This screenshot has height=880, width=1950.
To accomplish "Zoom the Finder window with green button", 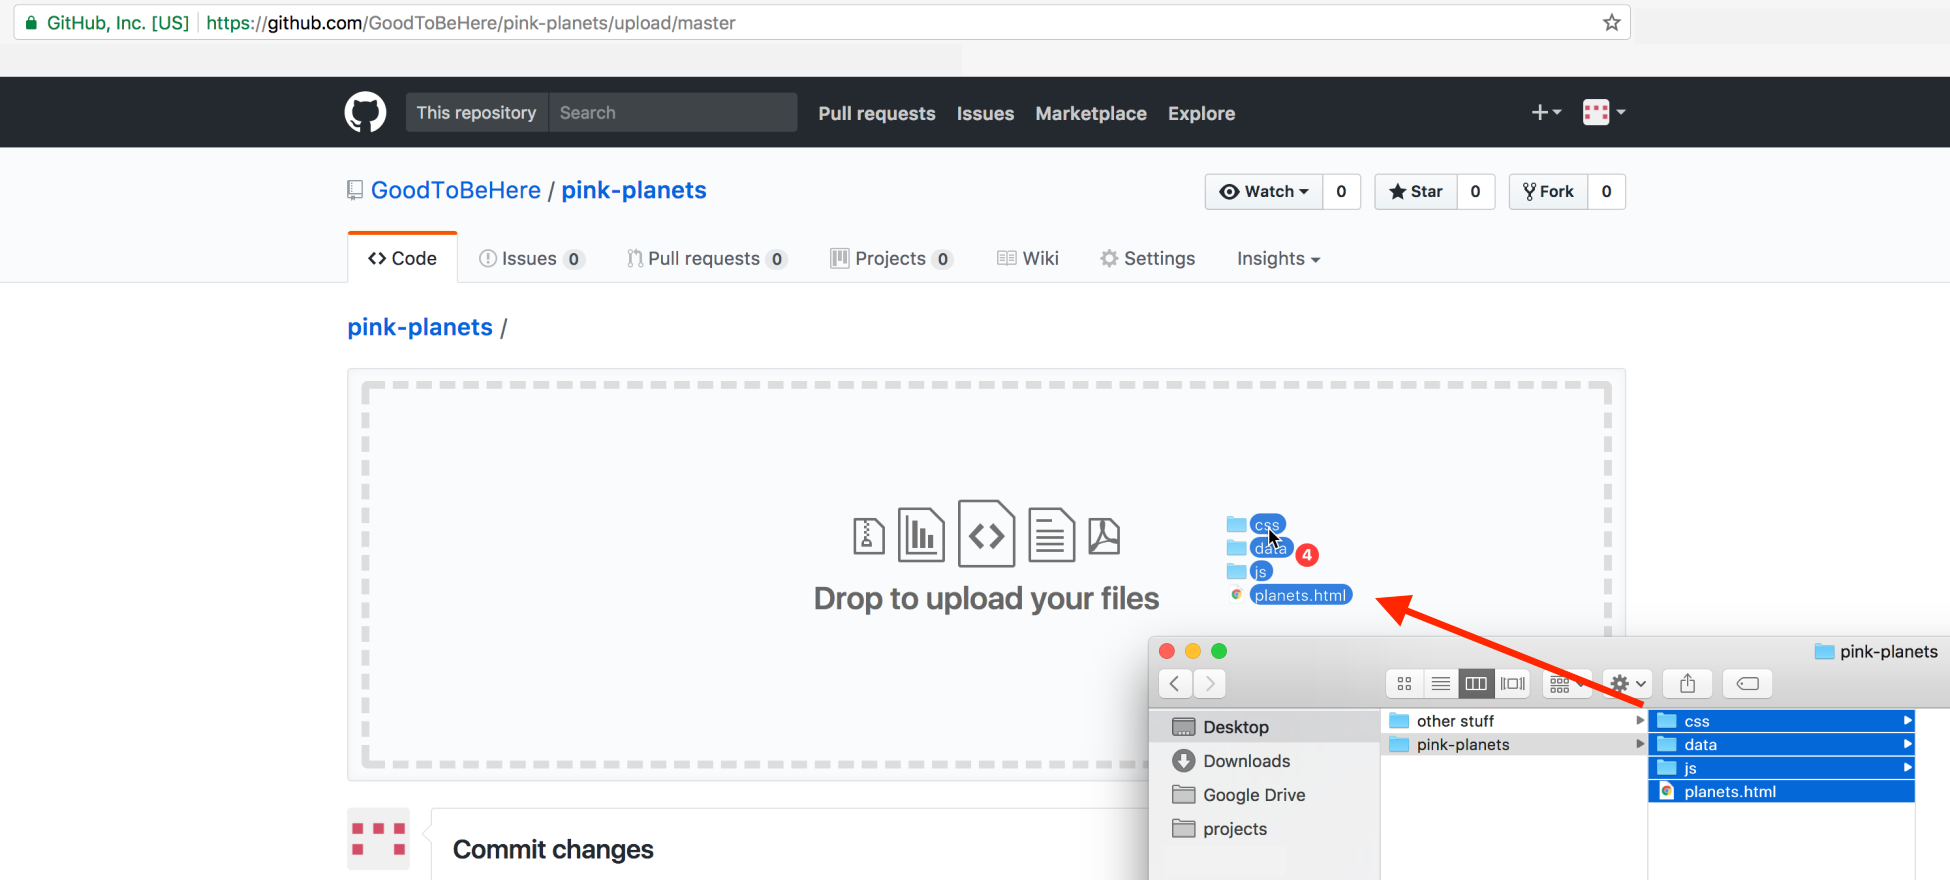I will pyautogui.click(x=1219, y=651).
